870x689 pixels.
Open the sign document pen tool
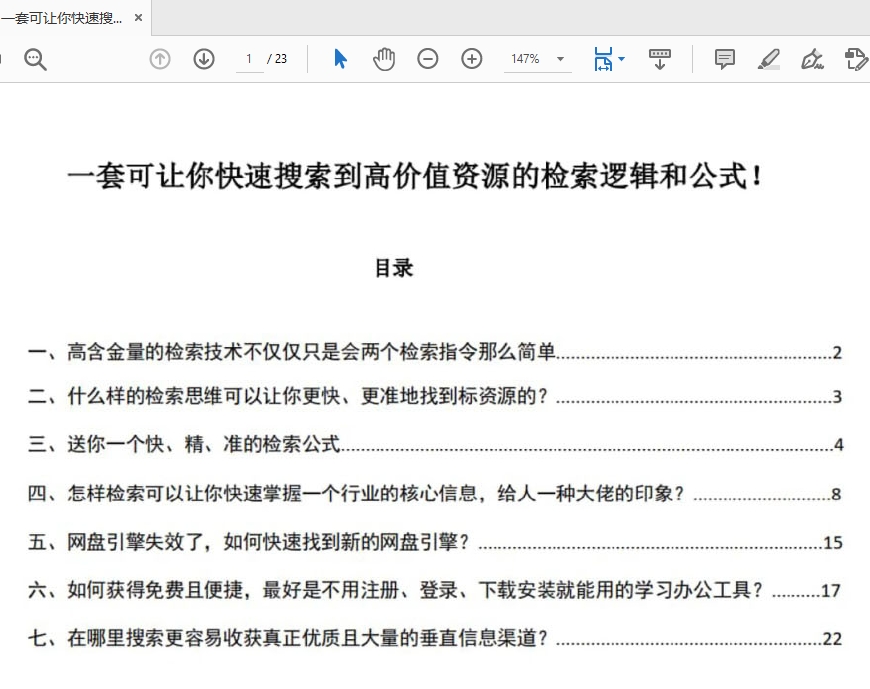pyautogui.click(x=812, y=59)
